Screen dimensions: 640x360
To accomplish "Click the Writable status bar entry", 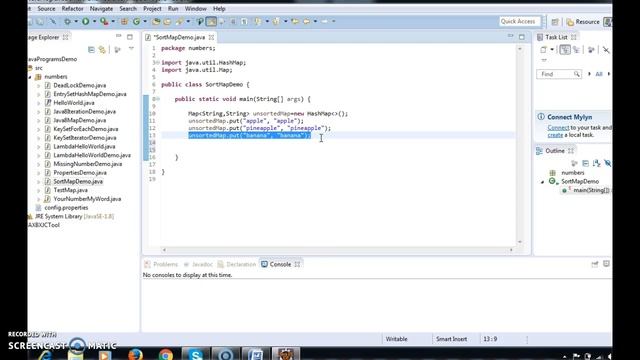I will click(x=396, y=339).
